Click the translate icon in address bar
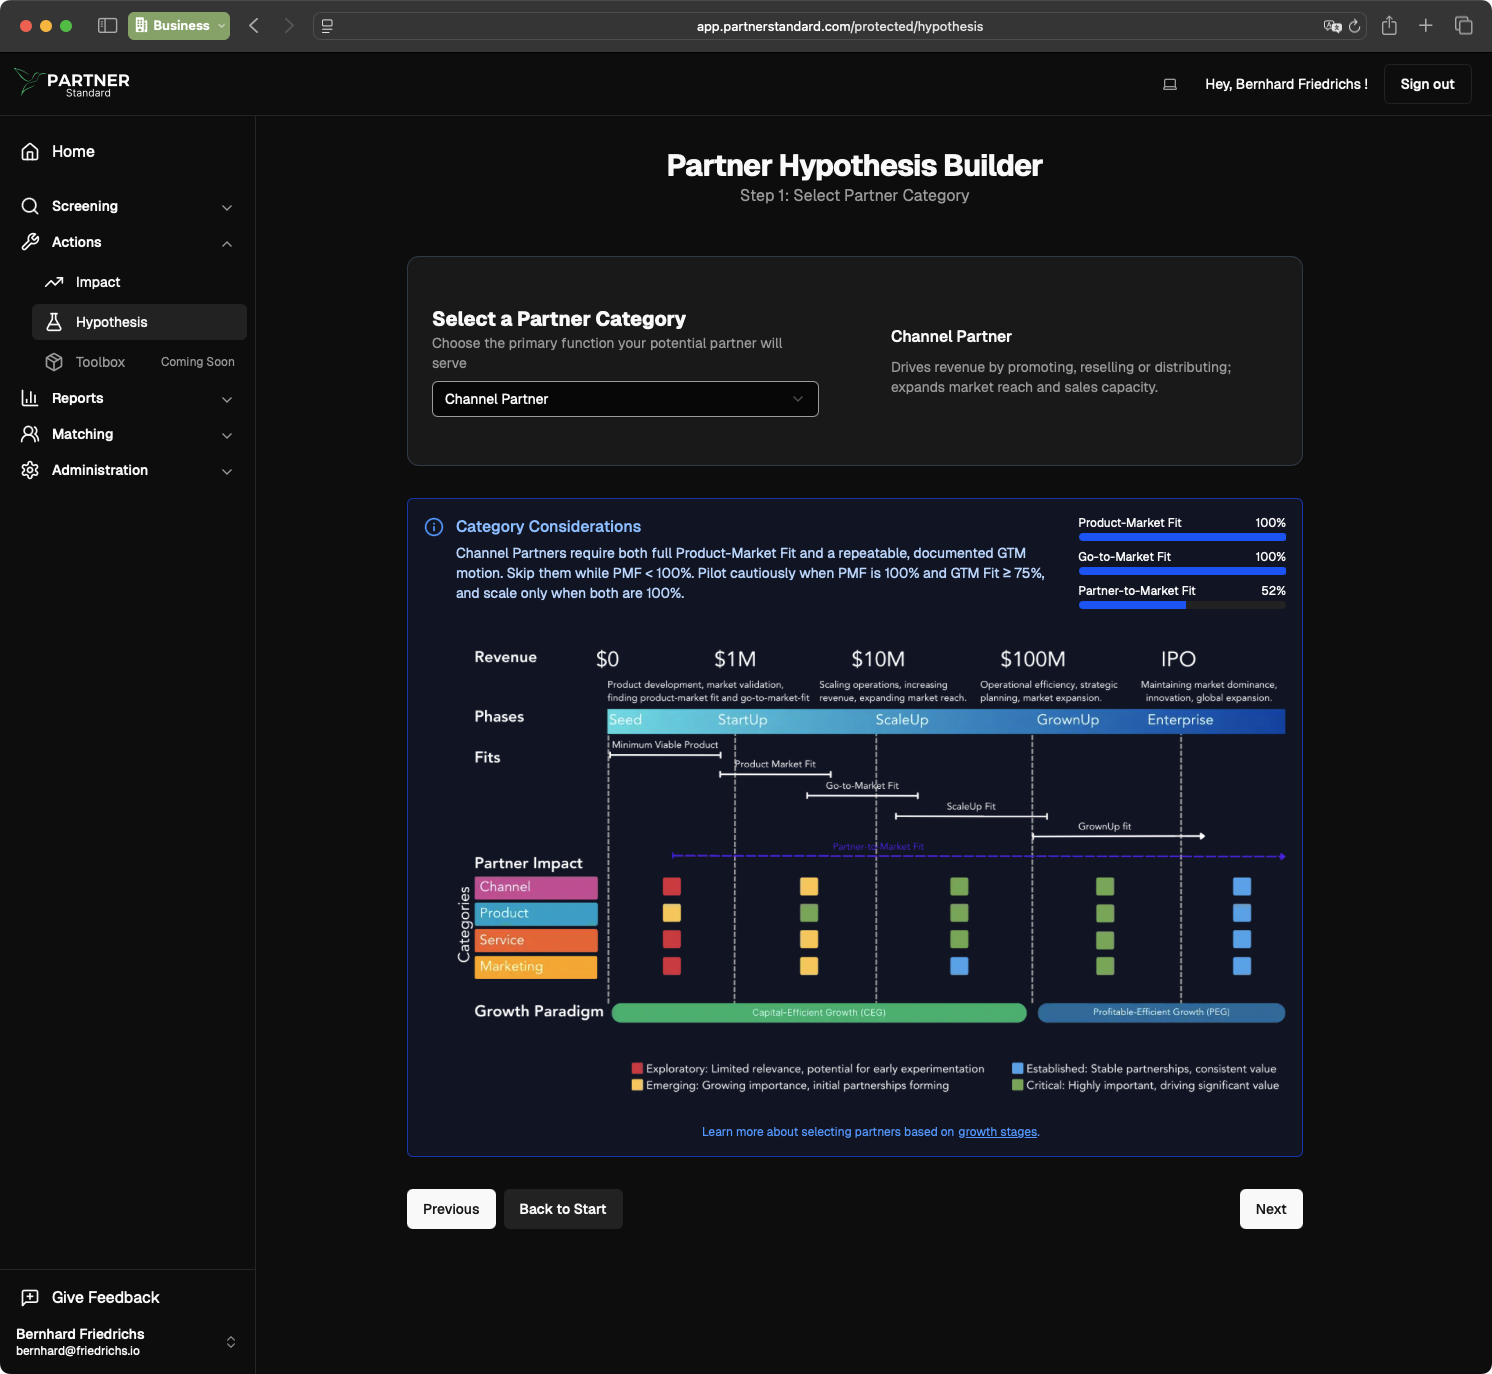 [1332, 27]
